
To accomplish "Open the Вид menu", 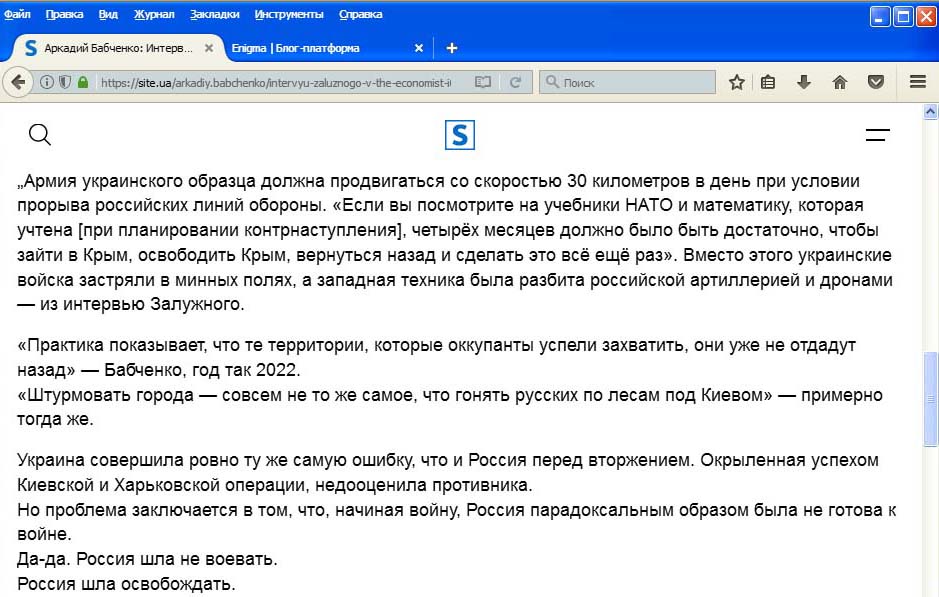I will click(x=108, y=14).
